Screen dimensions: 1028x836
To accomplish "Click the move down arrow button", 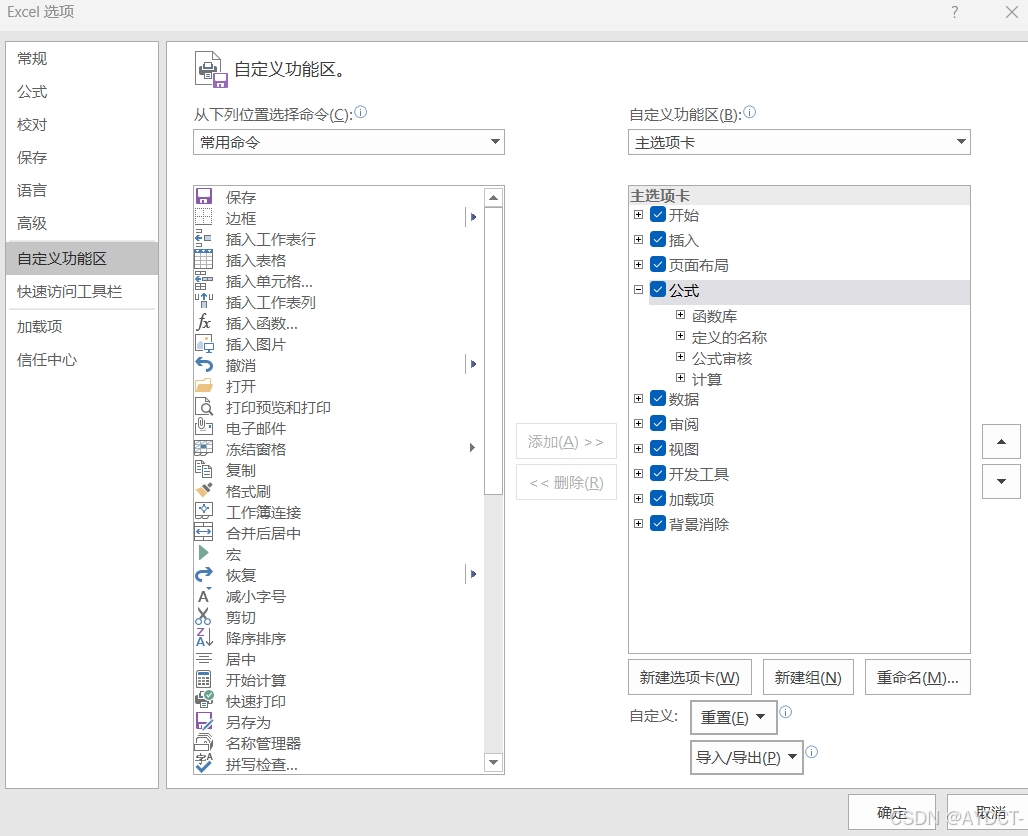I will click(x=1001, y=481).
